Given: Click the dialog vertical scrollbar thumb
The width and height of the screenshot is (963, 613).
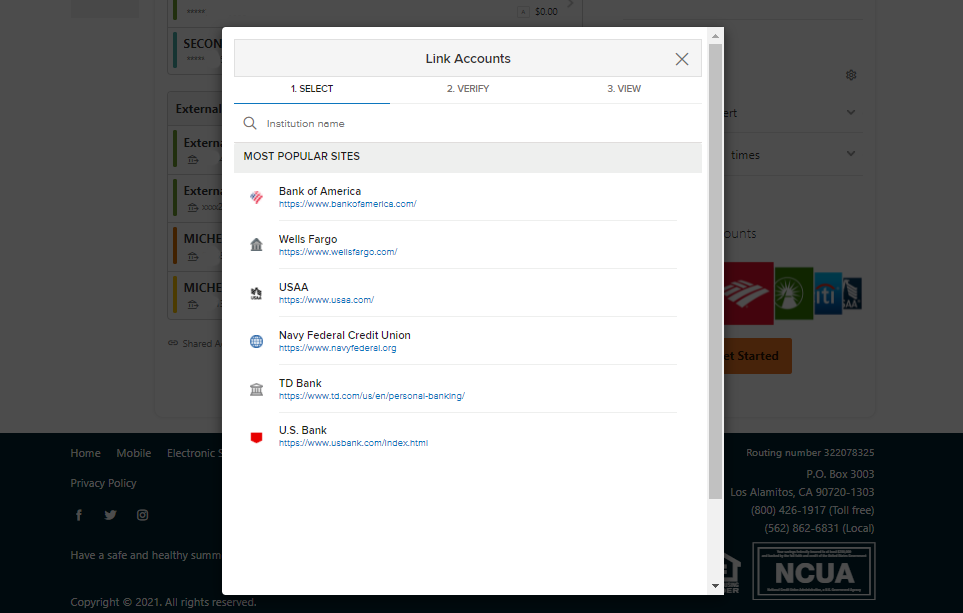Looking at the screenshot, I should coord(715,271).
